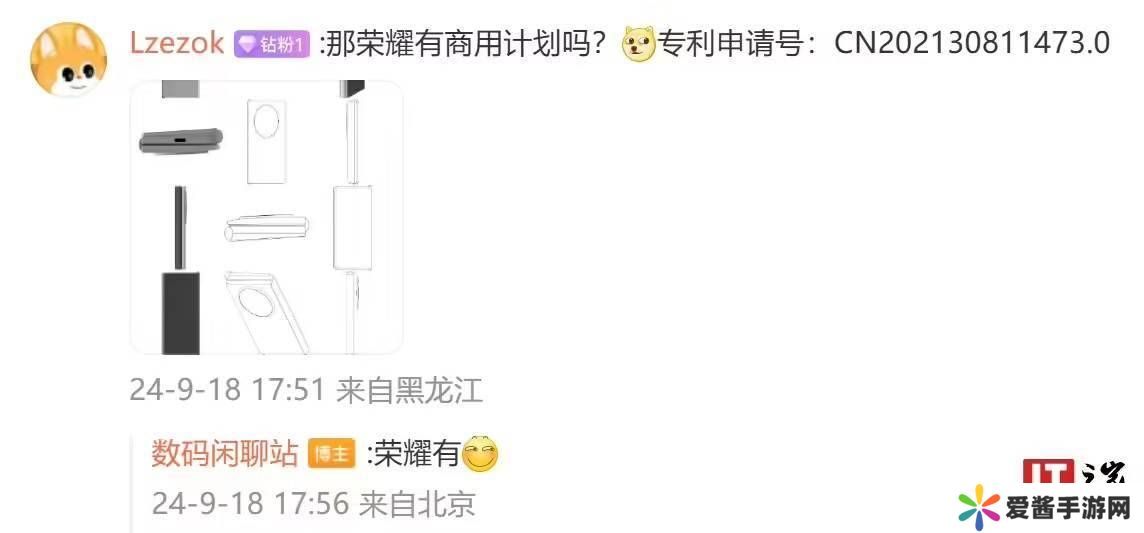This screenshot has height=533, width=1144.
Task: Click the circular camera sketch atop the thumbnail
Action: [x=265, y=118]
